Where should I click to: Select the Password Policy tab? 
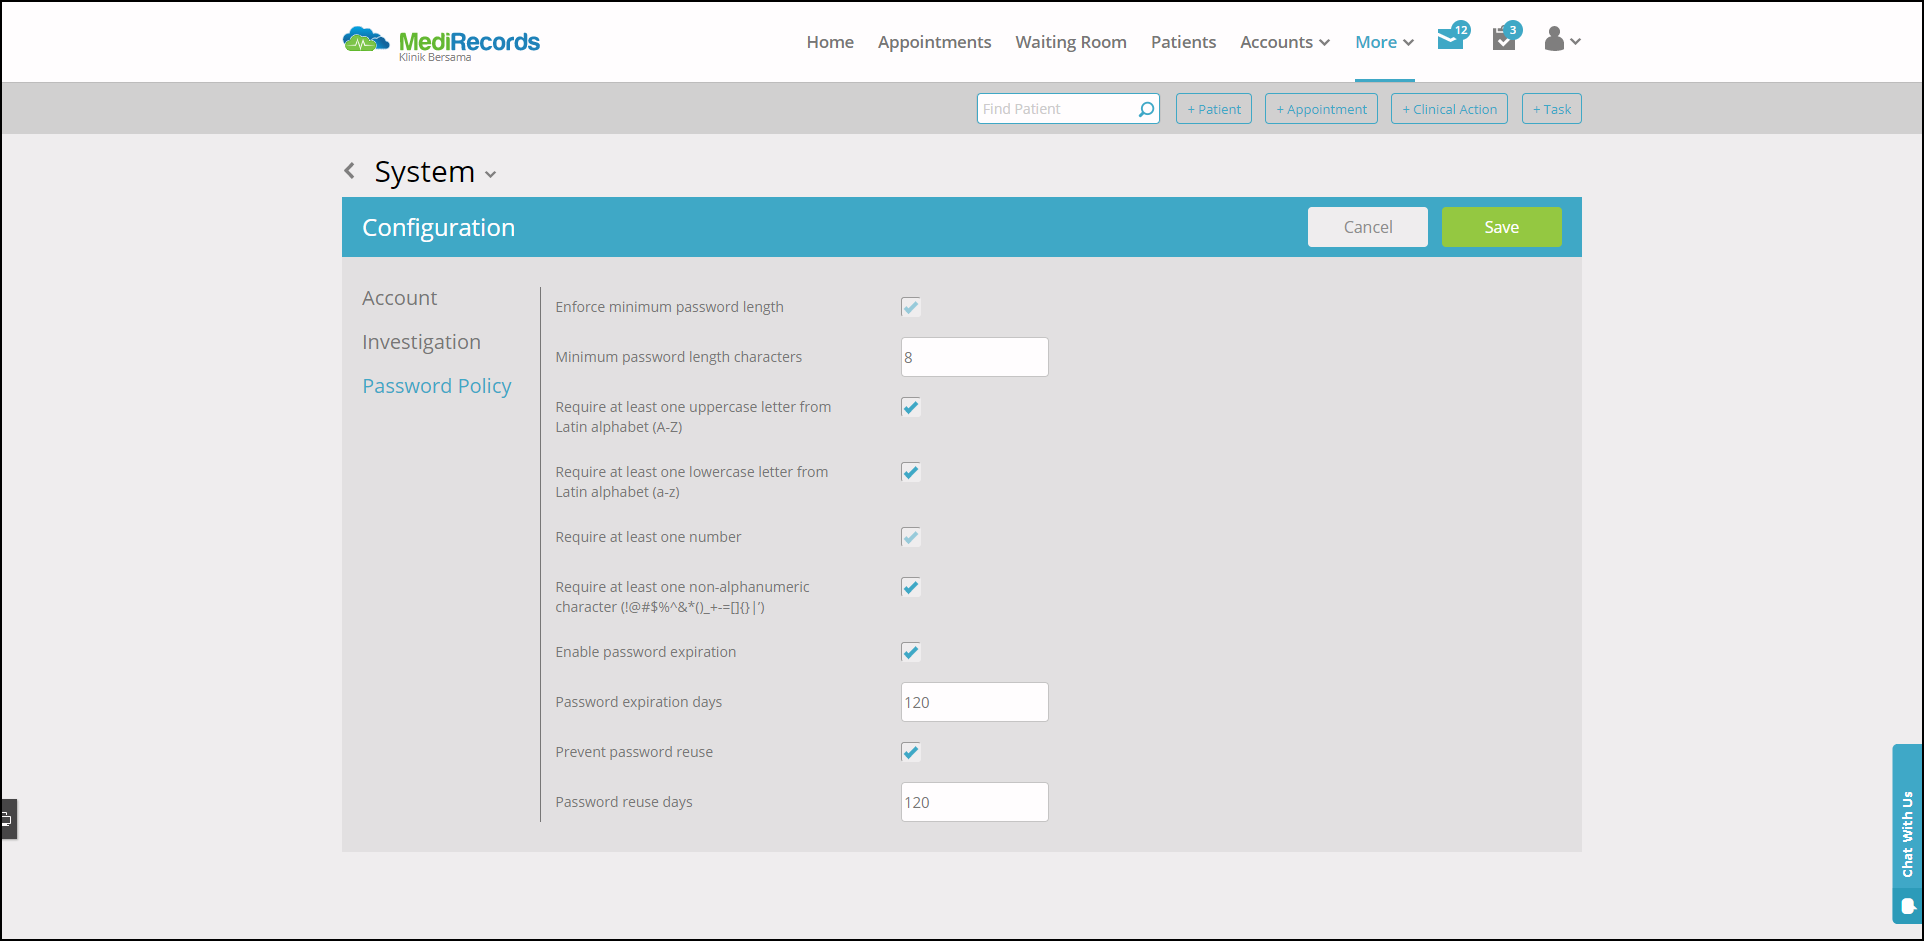tap(436, 386)
